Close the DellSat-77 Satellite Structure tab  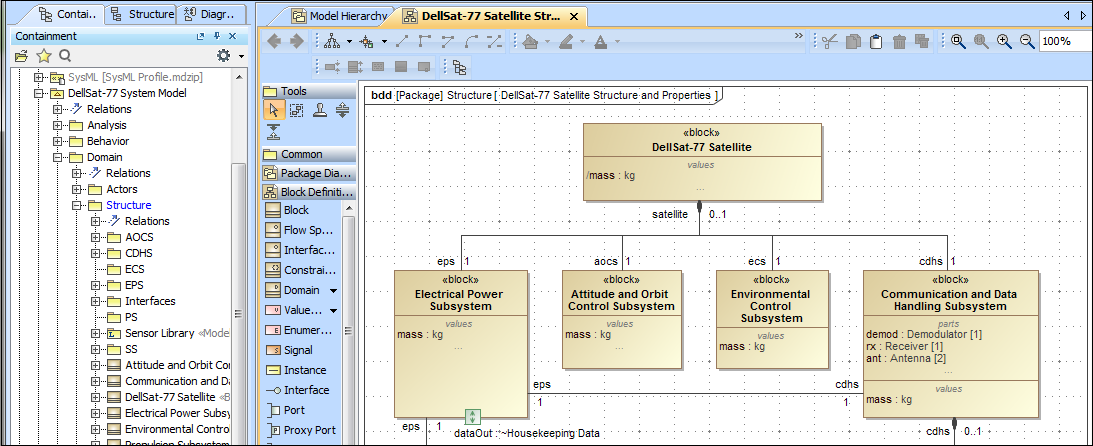tap(574, 16)
